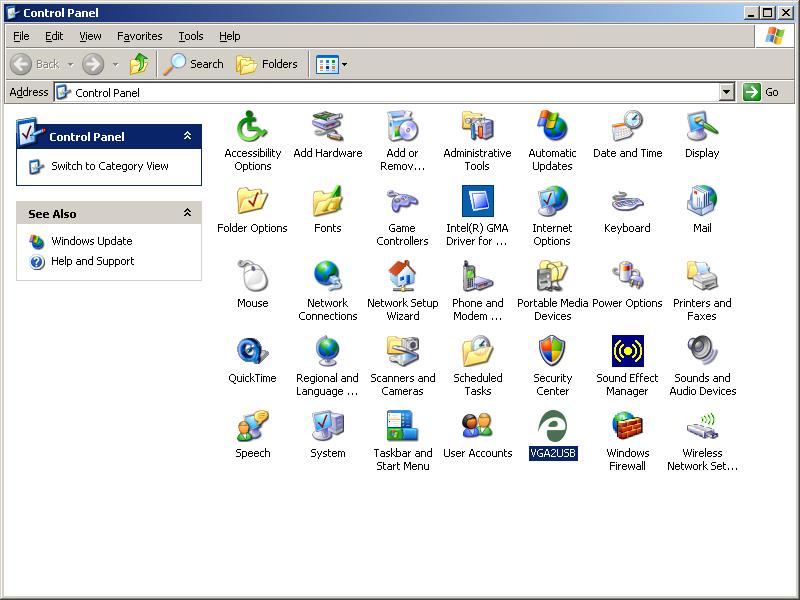This screenshot has height=600, width=800.
Task: Collapse the Control Panel side pane section
Action: [187, 136]
